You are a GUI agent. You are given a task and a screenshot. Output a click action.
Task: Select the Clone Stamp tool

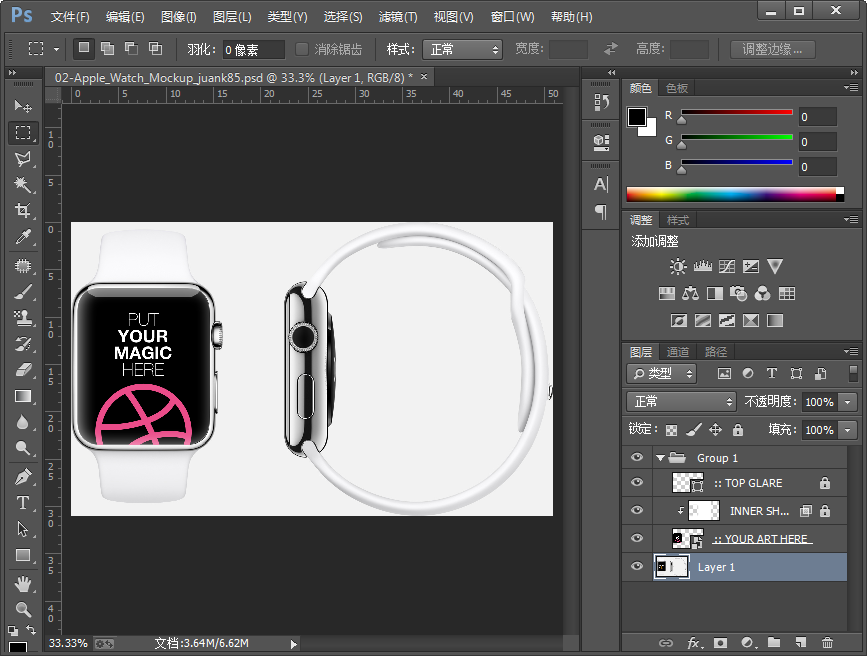point(23,317)
